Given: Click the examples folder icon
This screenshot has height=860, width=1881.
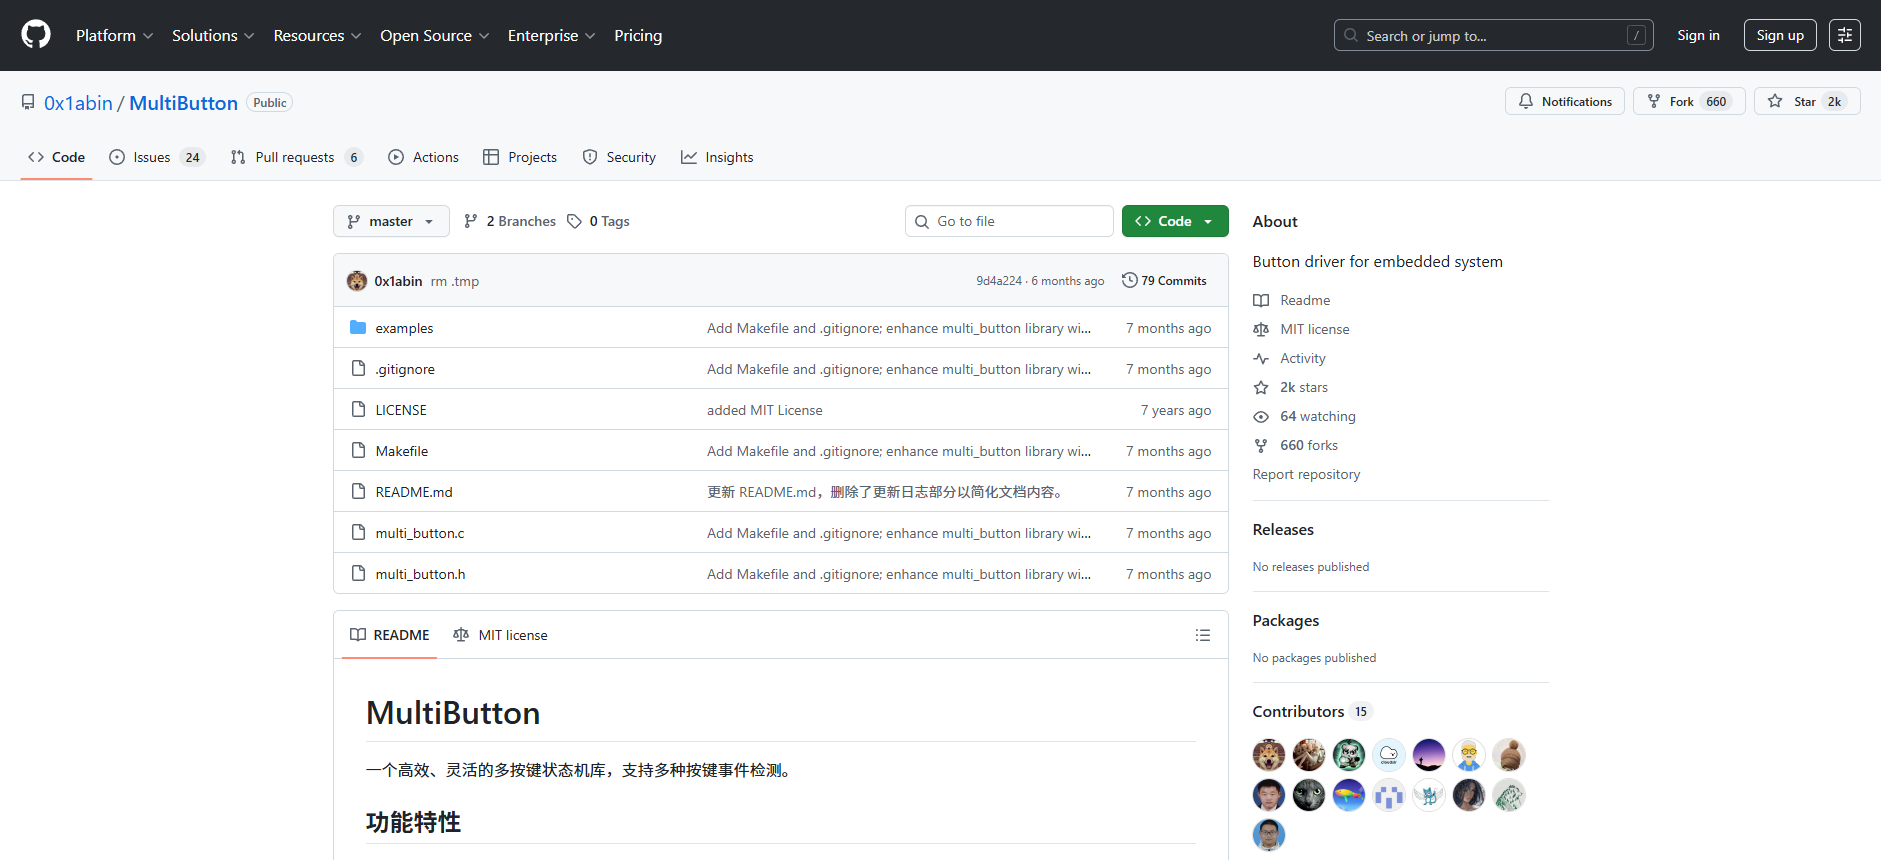Looking at the screenshot, I should point(358,328).
